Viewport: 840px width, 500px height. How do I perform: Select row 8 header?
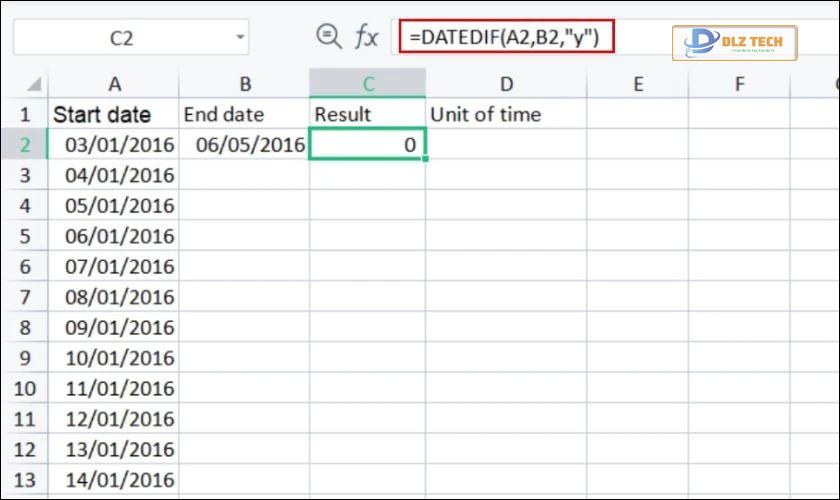pos(25,327)
